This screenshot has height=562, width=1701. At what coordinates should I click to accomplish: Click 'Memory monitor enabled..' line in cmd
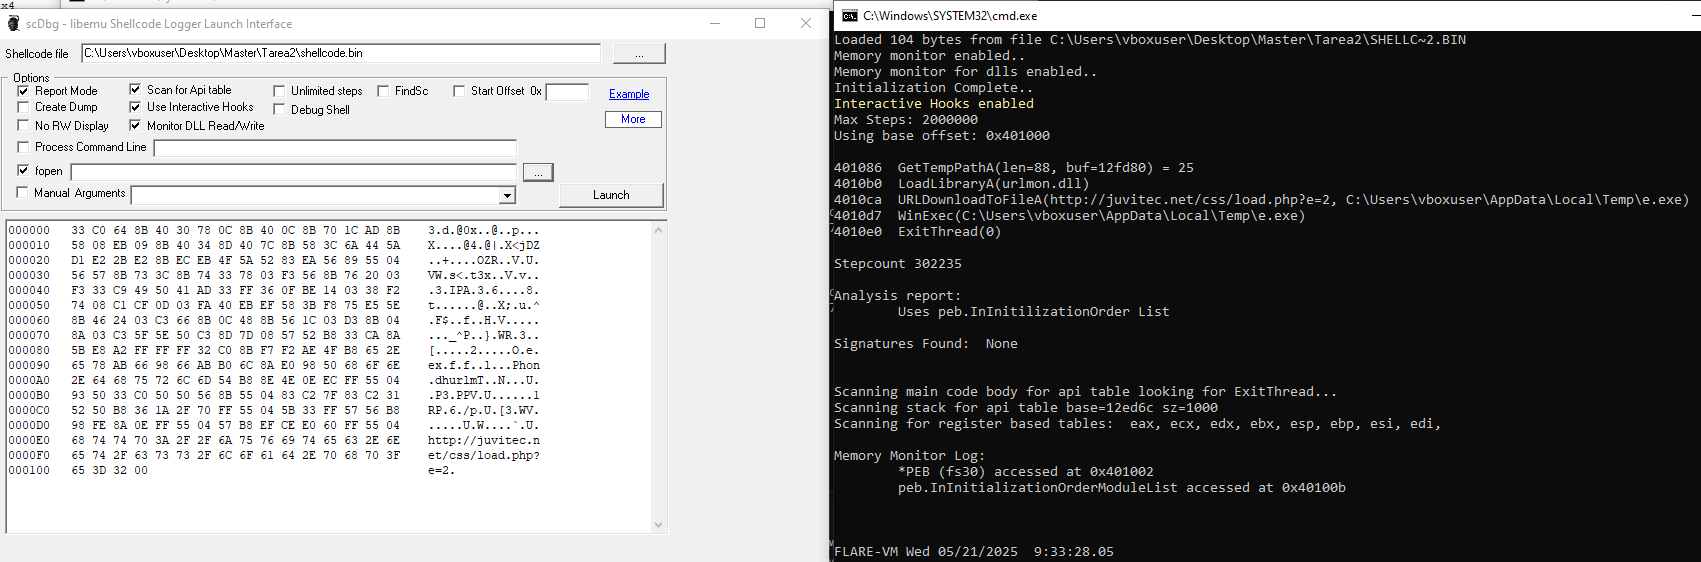pyautogui.click(x=930, y=56)
